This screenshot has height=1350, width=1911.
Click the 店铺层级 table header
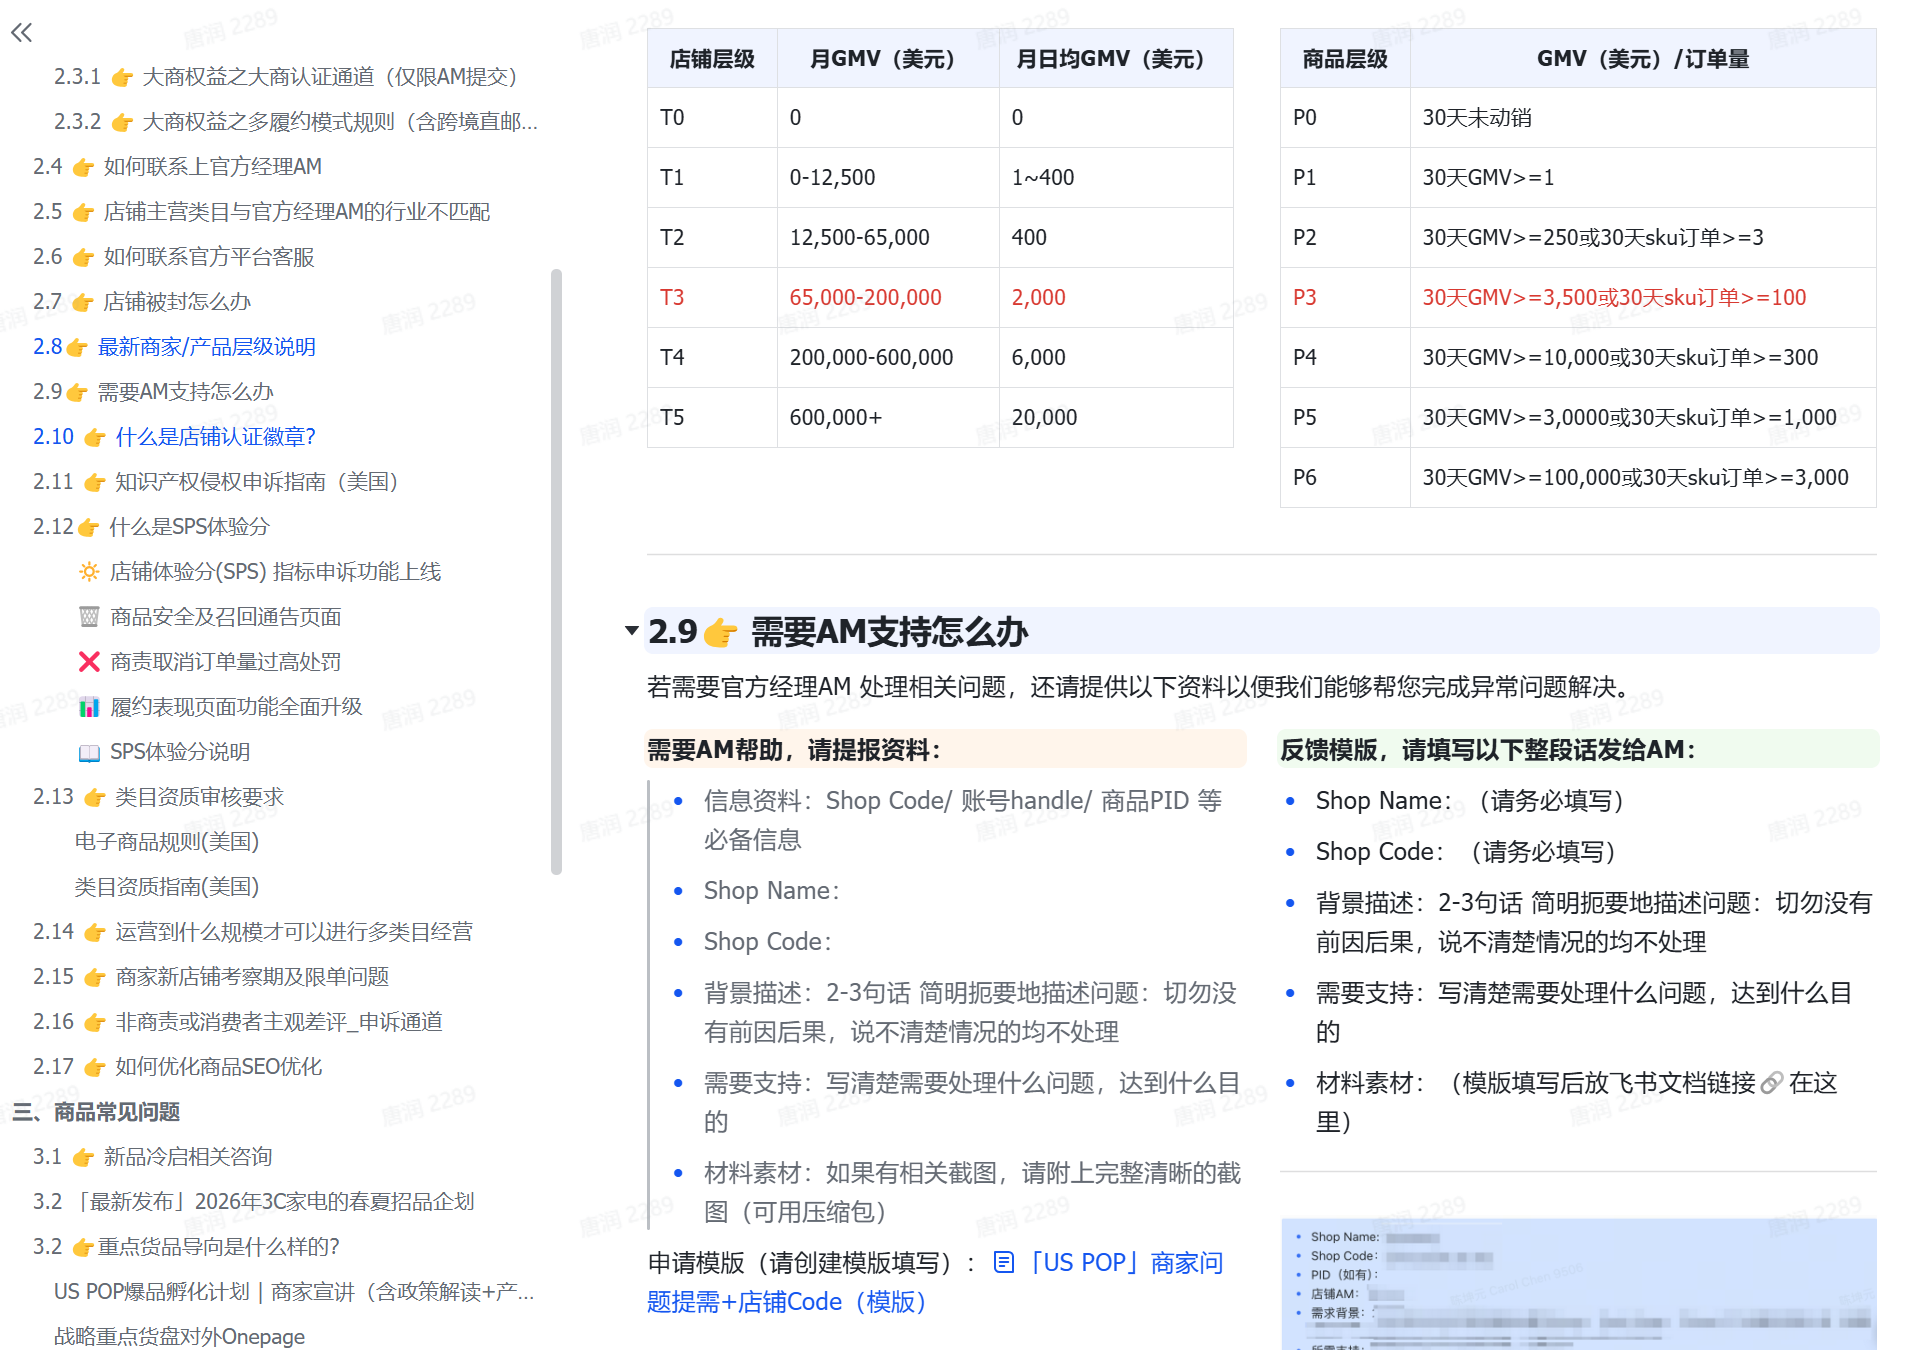712,59
